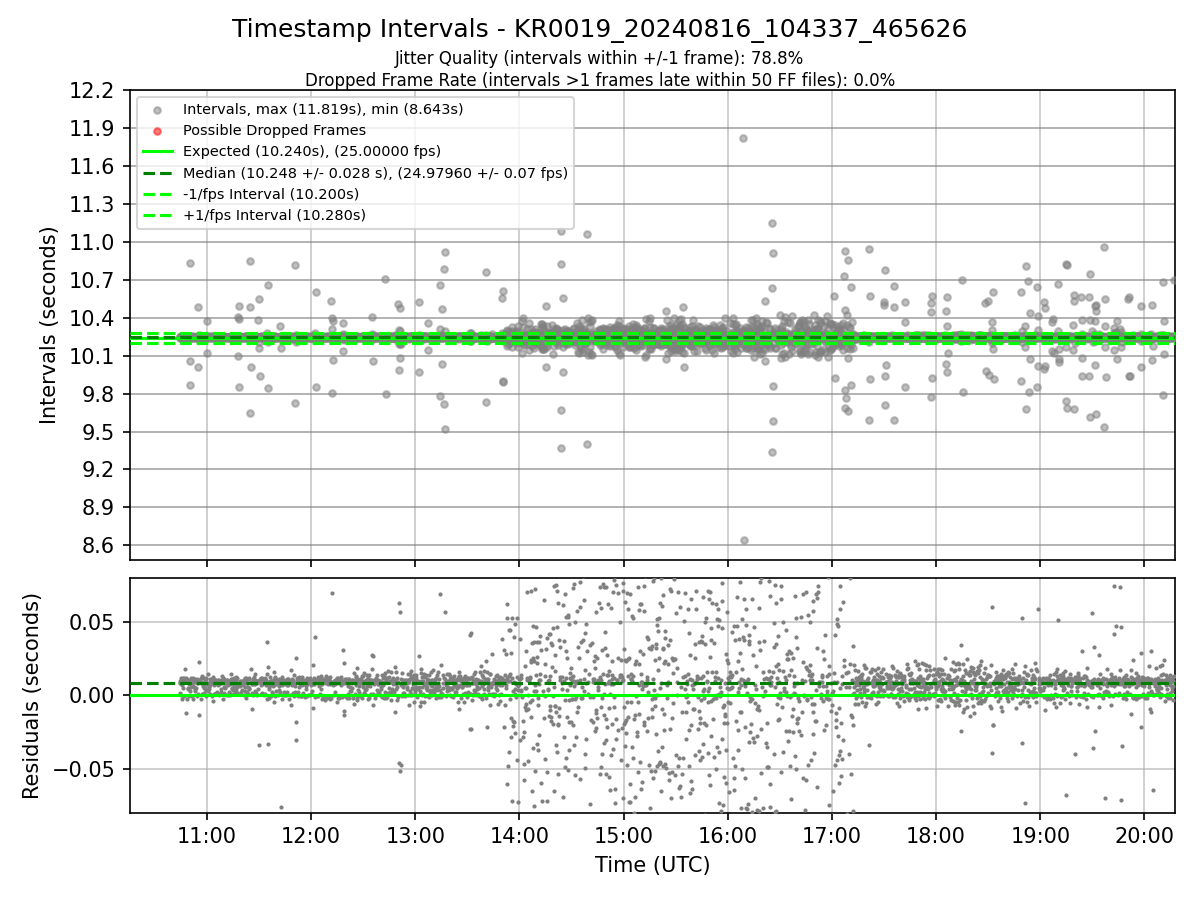The image size is (1200, 900).
Task: Click the 15:00 time tick label
Action: click(x=623, y=836)
